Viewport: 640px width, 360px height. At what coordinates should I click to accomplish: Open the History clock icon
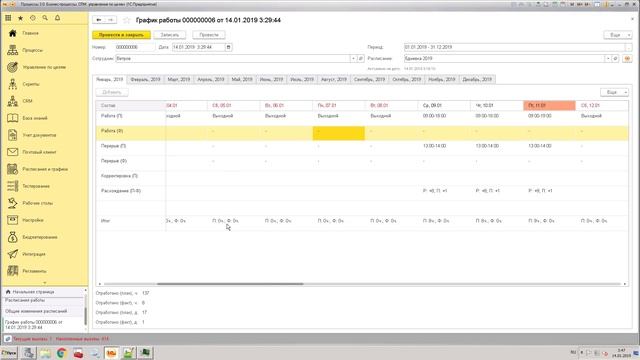[x=33, y=18]
